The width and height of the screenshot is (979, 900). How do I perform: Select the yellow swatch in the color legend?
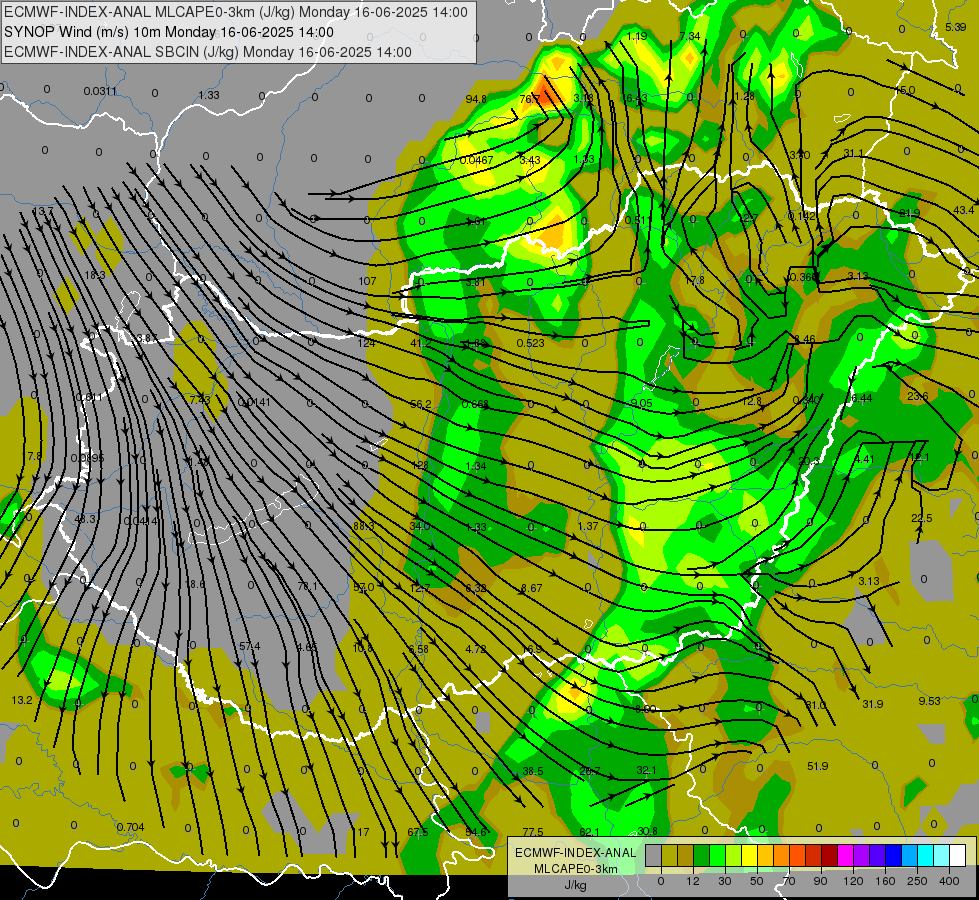tap(749, 856)
